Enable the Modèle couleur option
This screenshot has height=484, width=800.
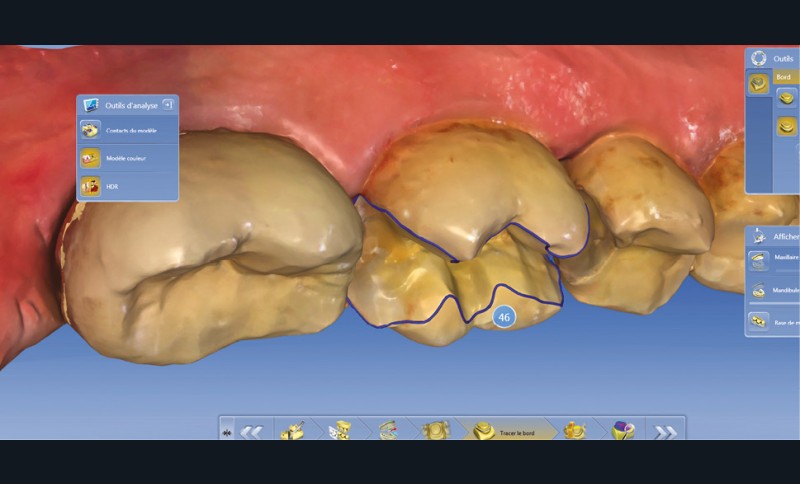click(x=91, y=158)
